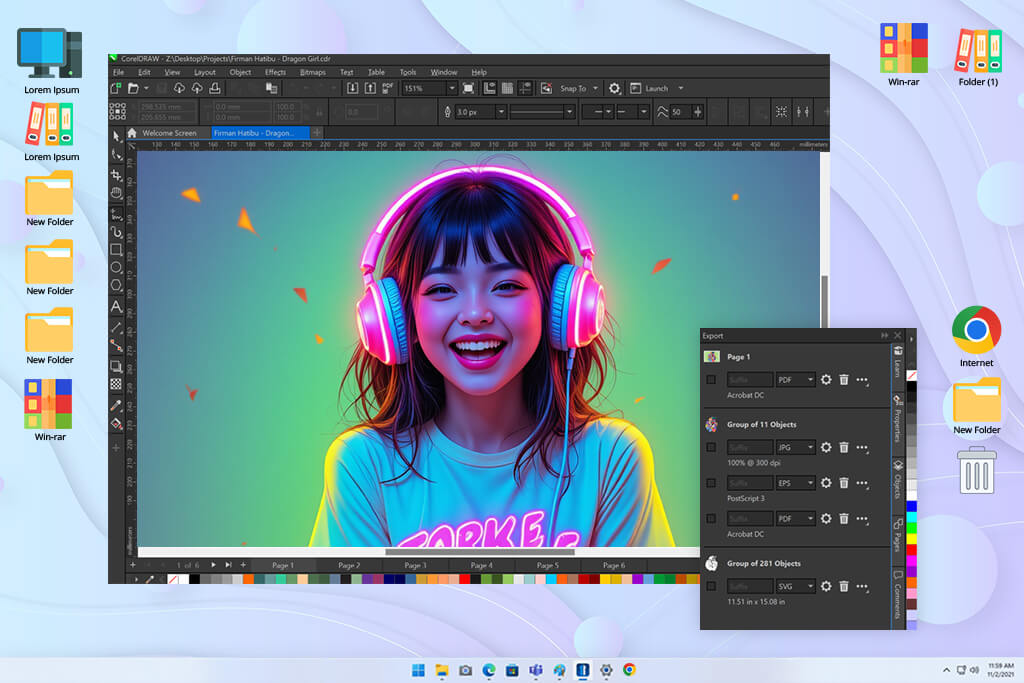The image size is (1024, 683).
Task: Open the File menu
Action: (x=118, y=72)
